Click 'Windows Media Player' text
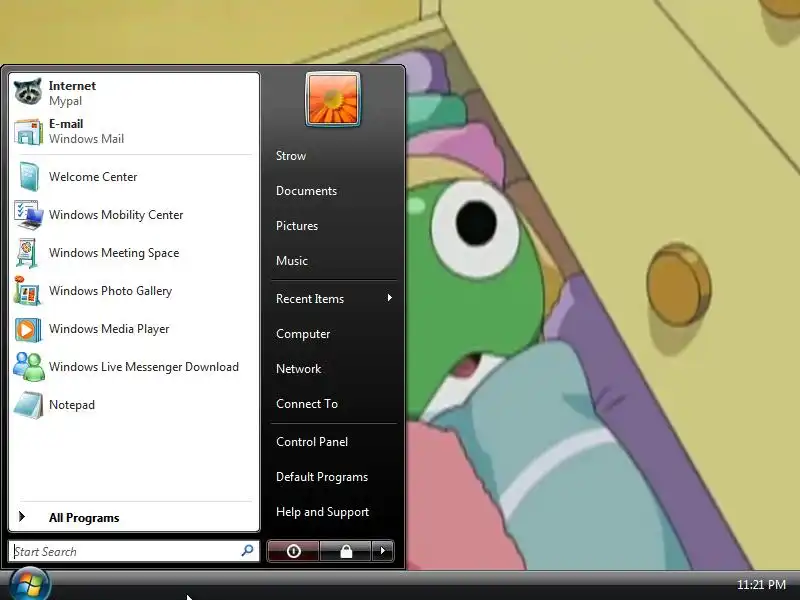This screenshot has height=600, width=800. point(109,329)
